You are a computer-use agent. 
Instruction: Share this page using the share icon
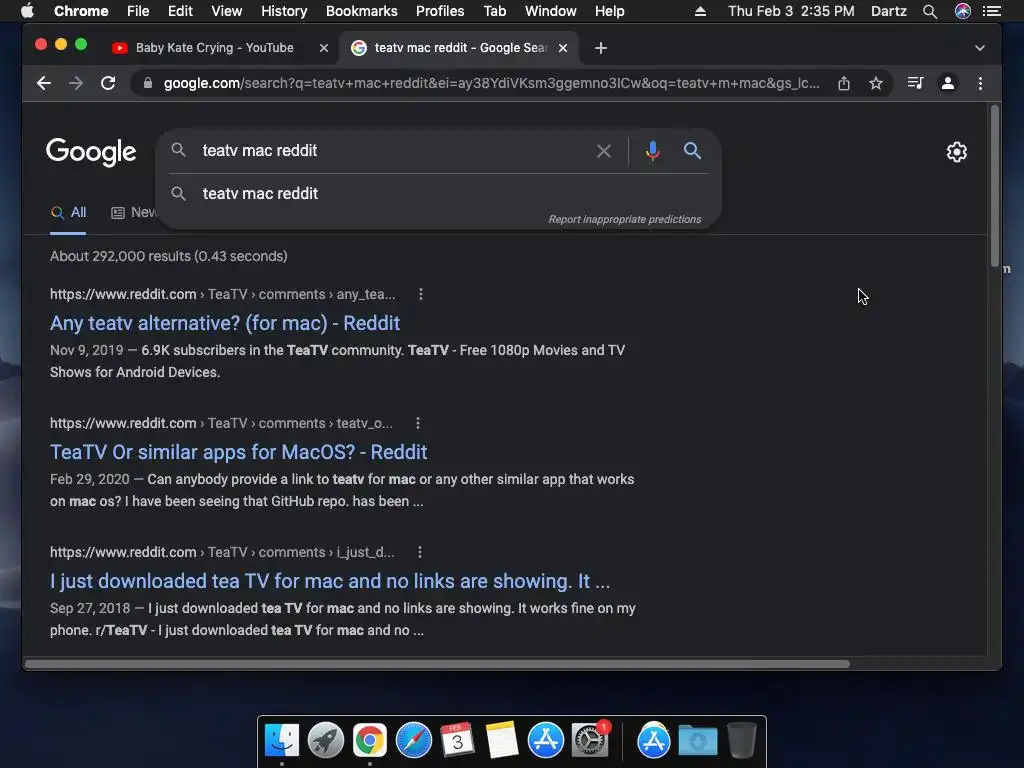844,83
